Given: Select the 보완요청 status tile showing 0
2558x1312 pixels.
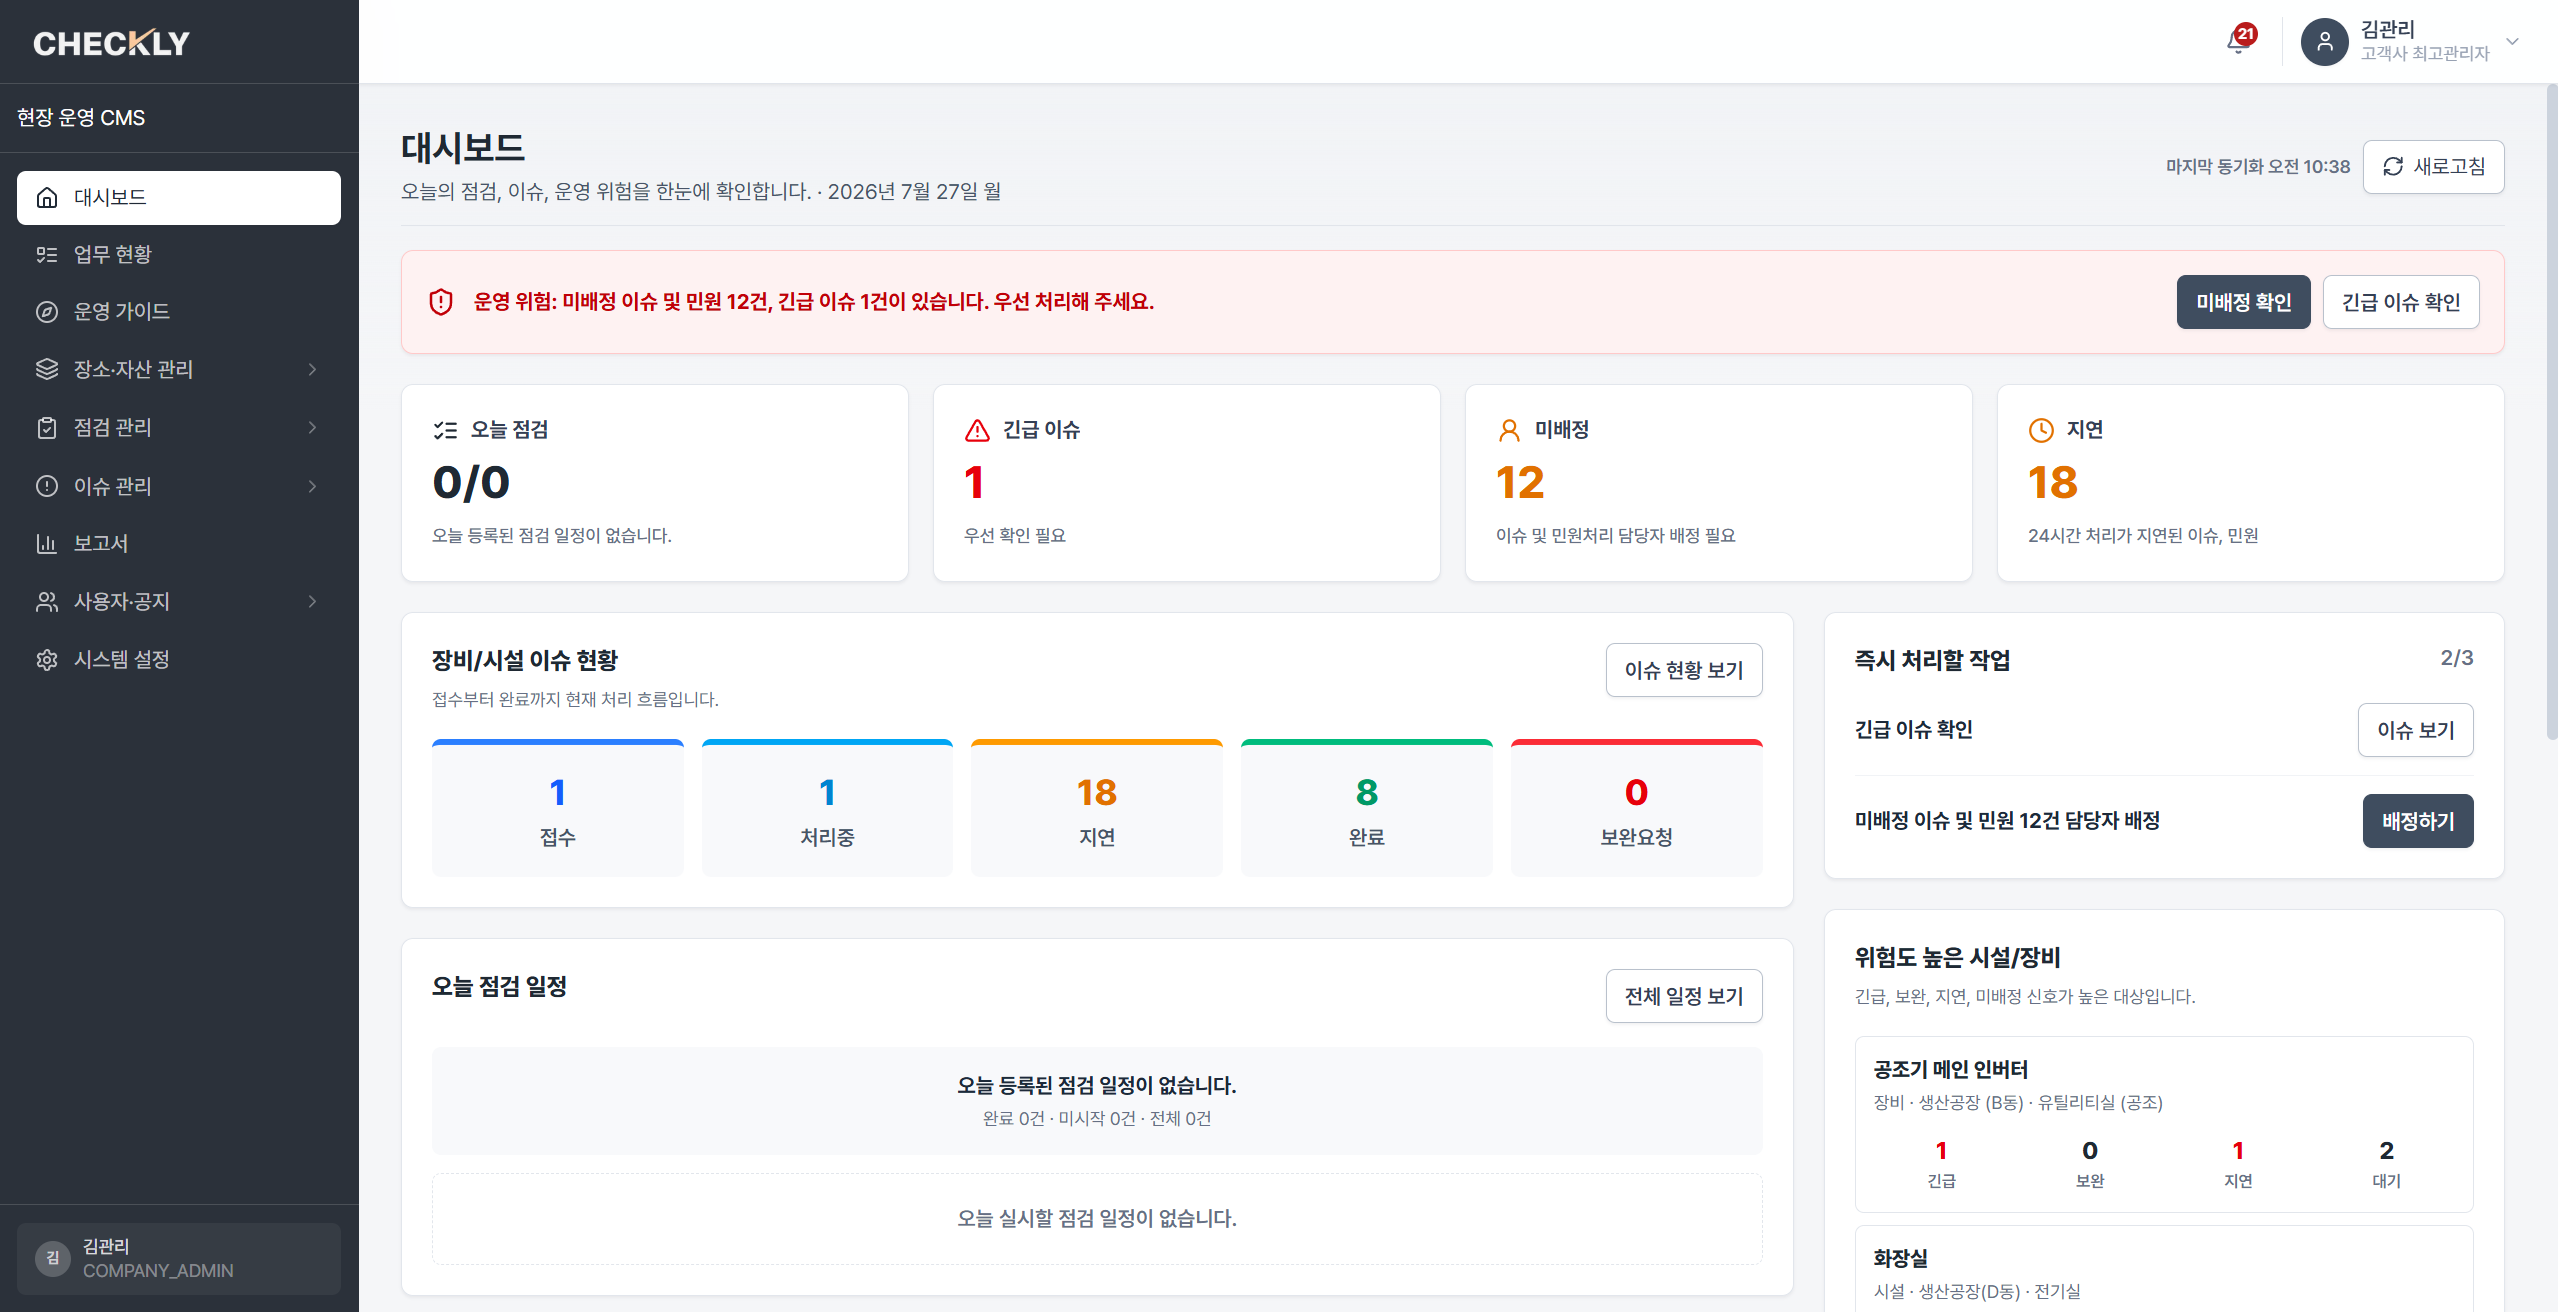Looking at the screenshot, I should coord(1636,809).
